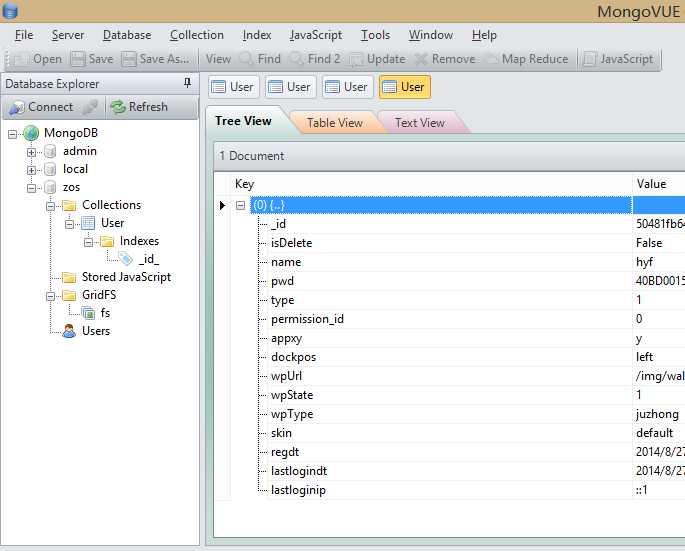Click the Open toolbar button
This screenshot has width=685, height=551.
point(38,59)
